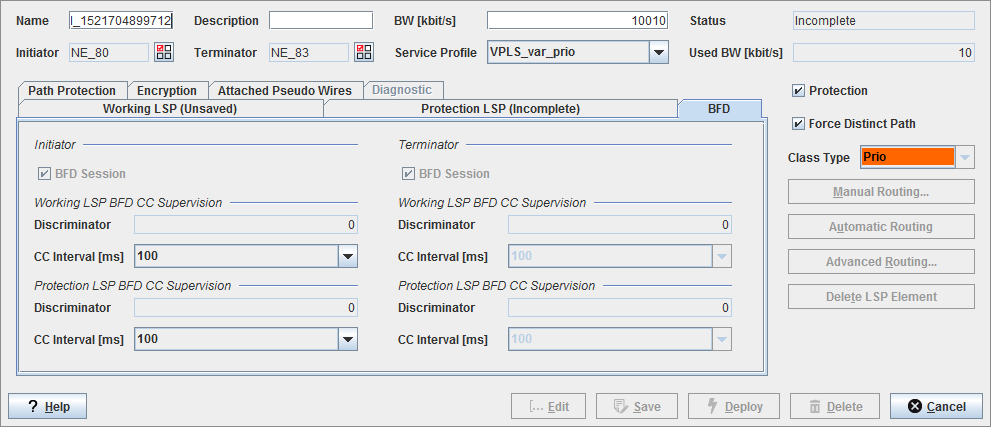Click the Edit pencil icon

click(x=535, y=407)
